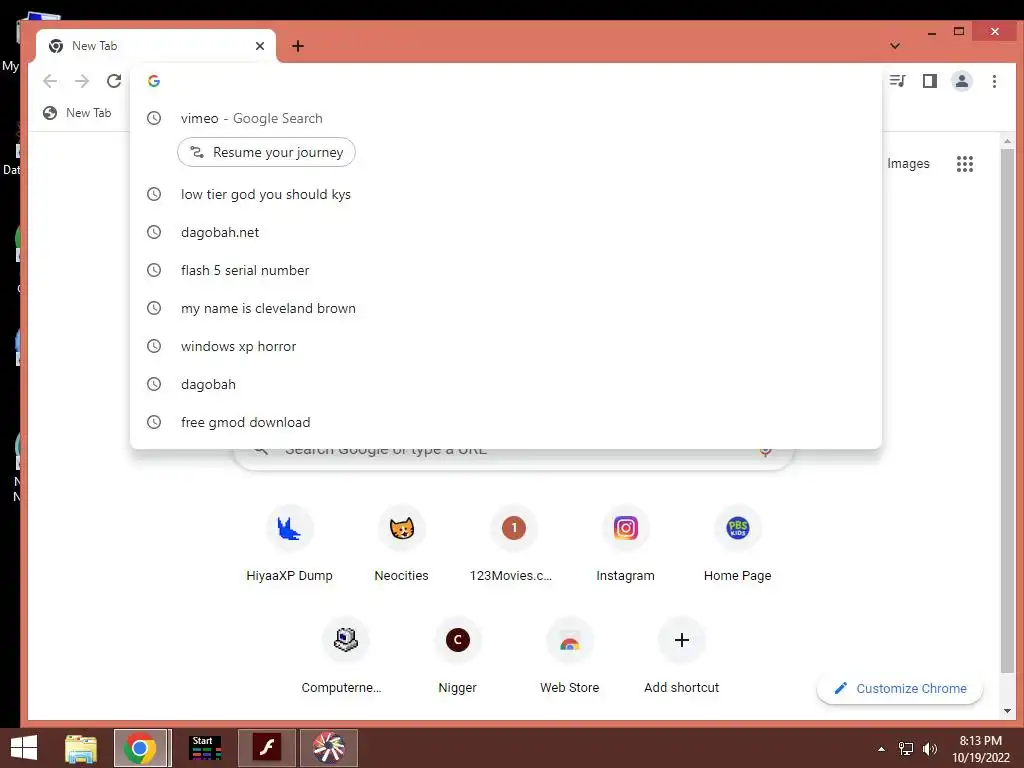
Task: Select my name is cleveland brown suggestion
Action: [505, 308]
